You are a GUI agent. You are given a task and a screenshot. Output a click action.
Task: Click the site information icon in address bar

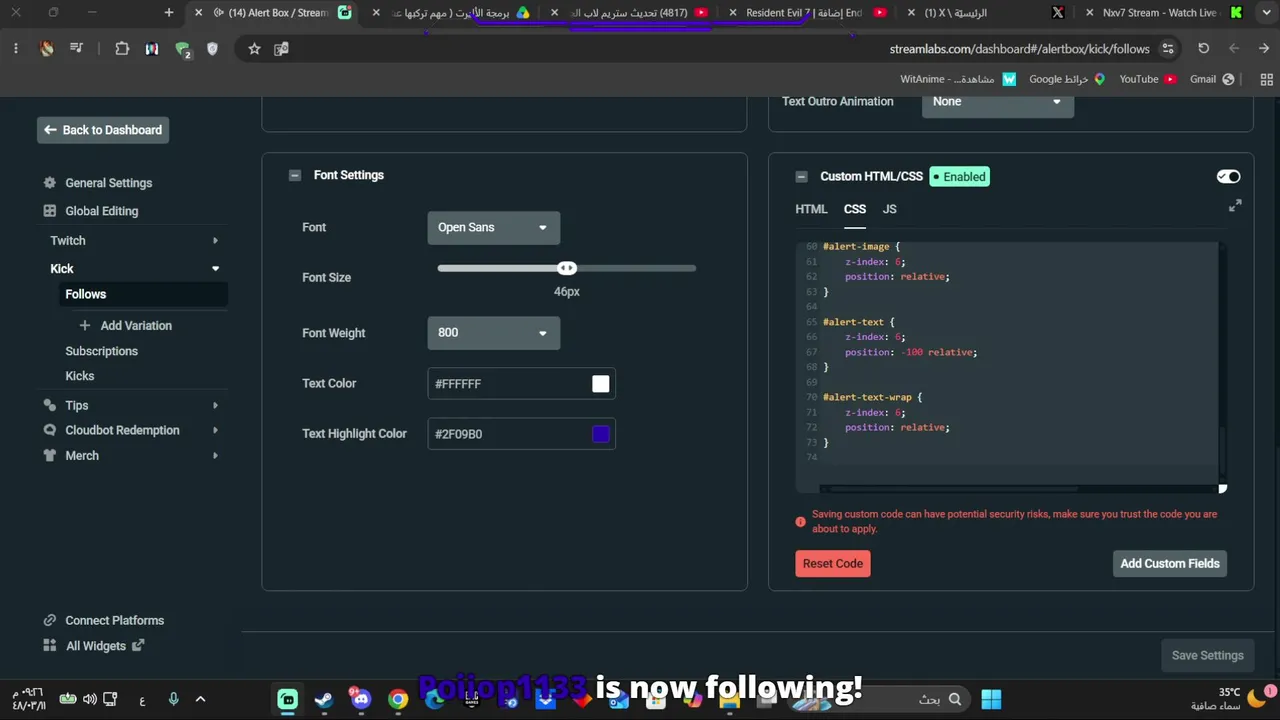(x=1168, y=49)
